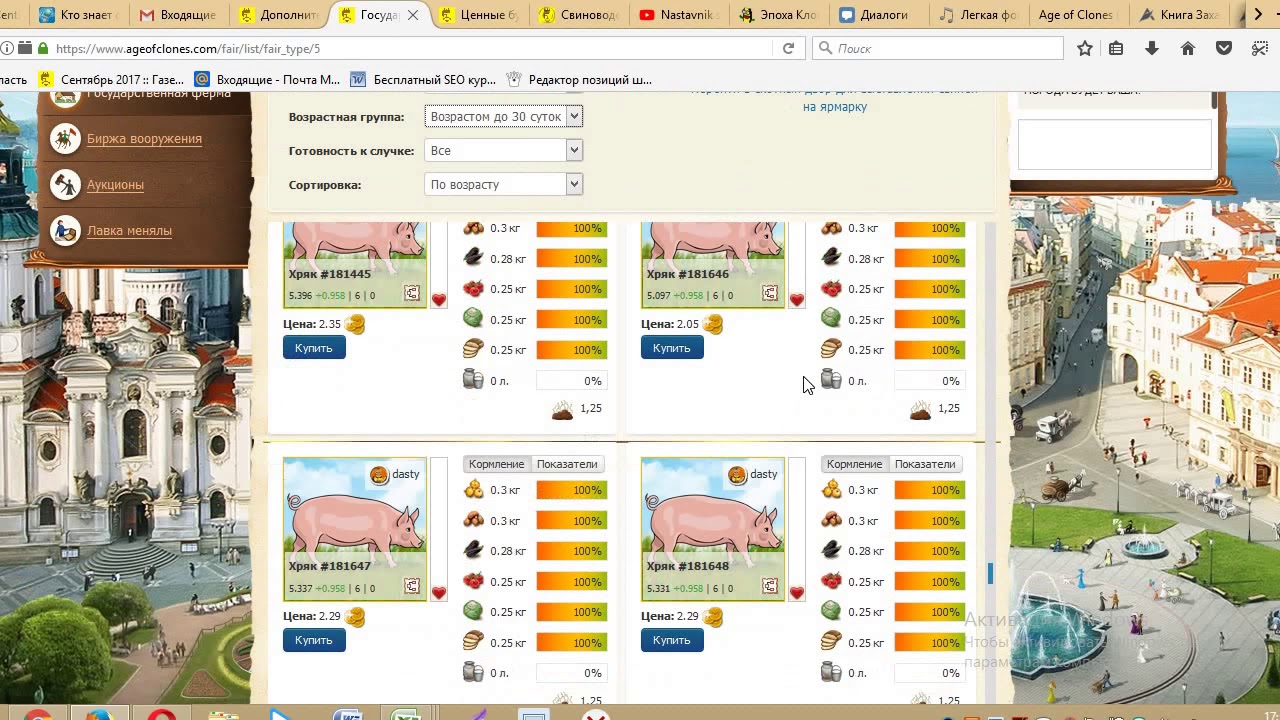Open the Возрастная группа dropdown
The image size is (1280, 720).
click(x=503, y=116)
